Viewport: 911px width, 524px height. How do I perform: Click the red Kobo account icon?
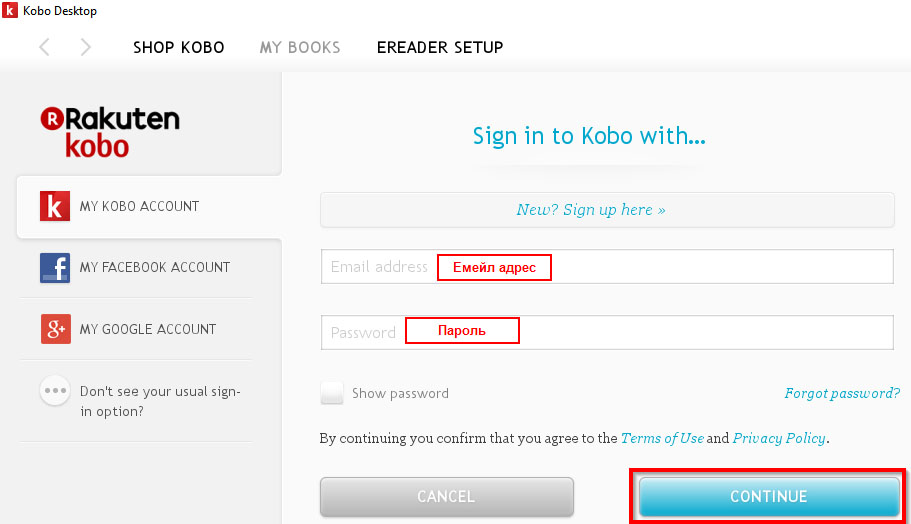click(55, 206)
